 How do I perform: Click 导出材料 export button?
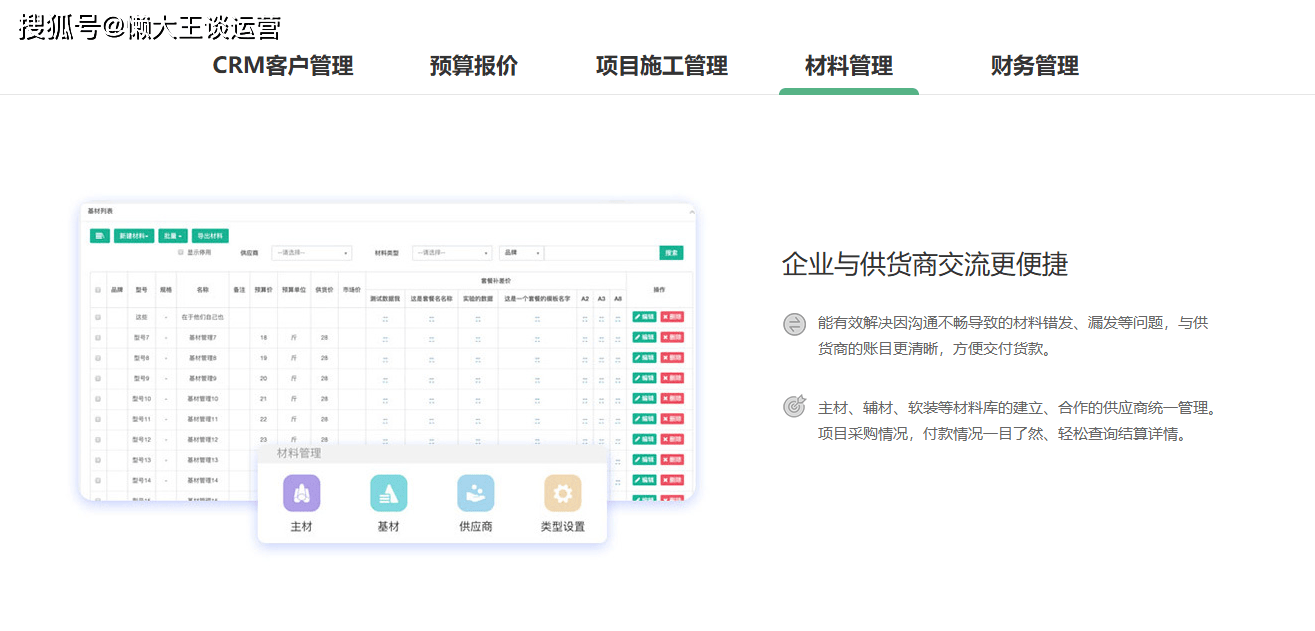209,236
